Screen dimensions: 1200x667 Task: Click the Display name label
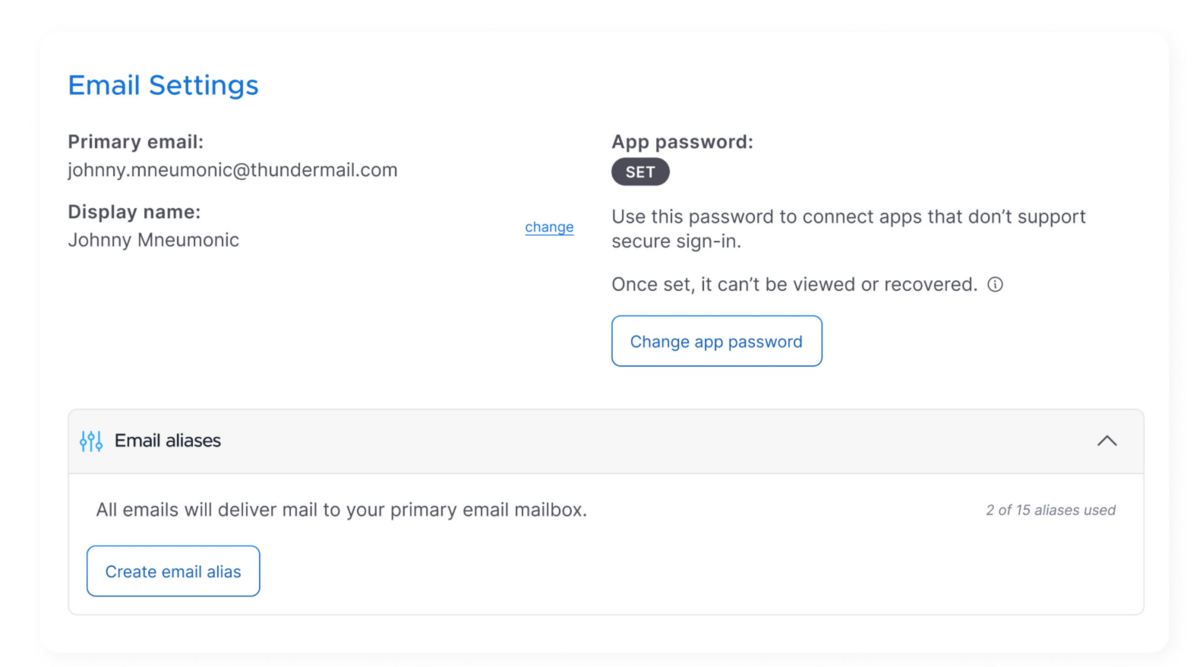click(134, 212)
